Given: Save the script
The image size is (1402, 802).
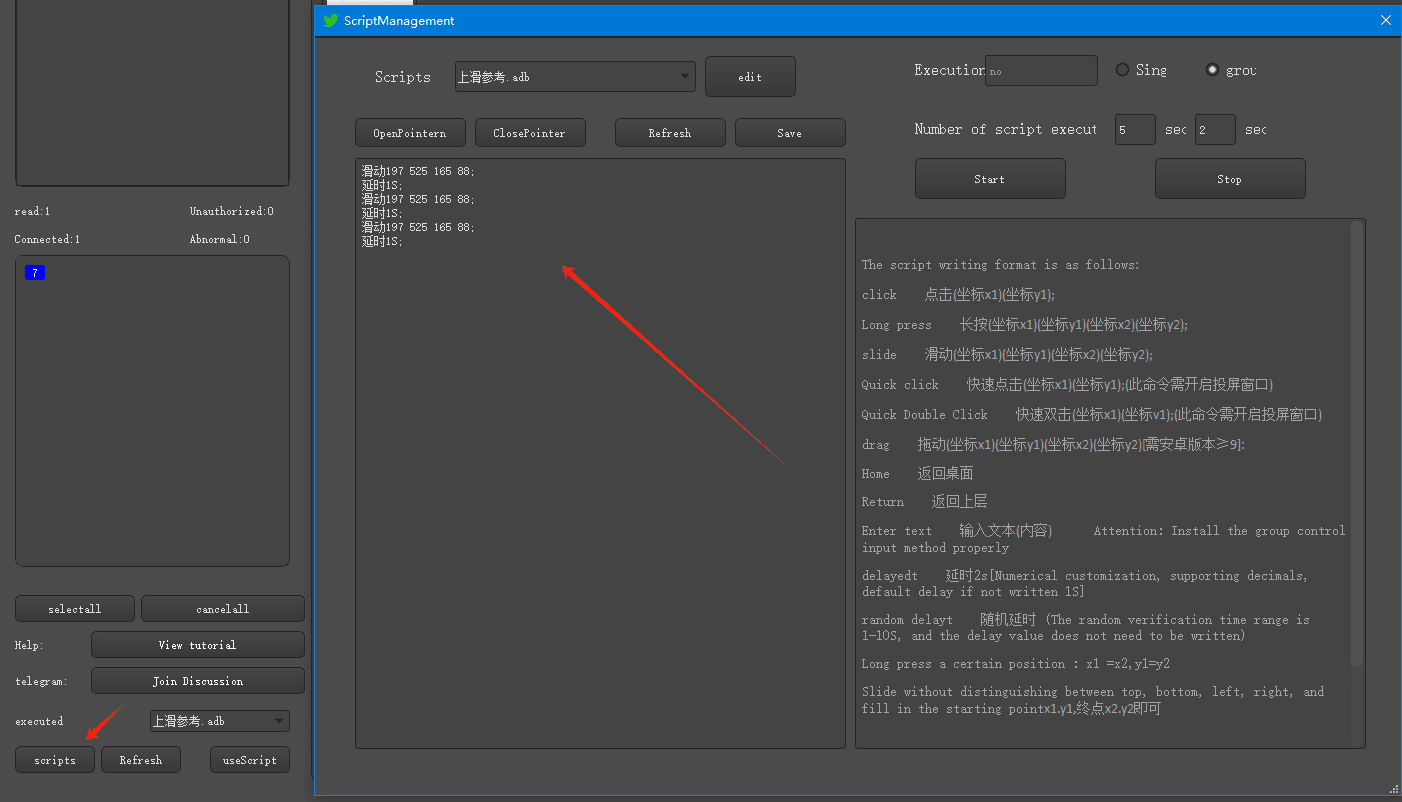Looking at the screenshot, I should 790,133.
